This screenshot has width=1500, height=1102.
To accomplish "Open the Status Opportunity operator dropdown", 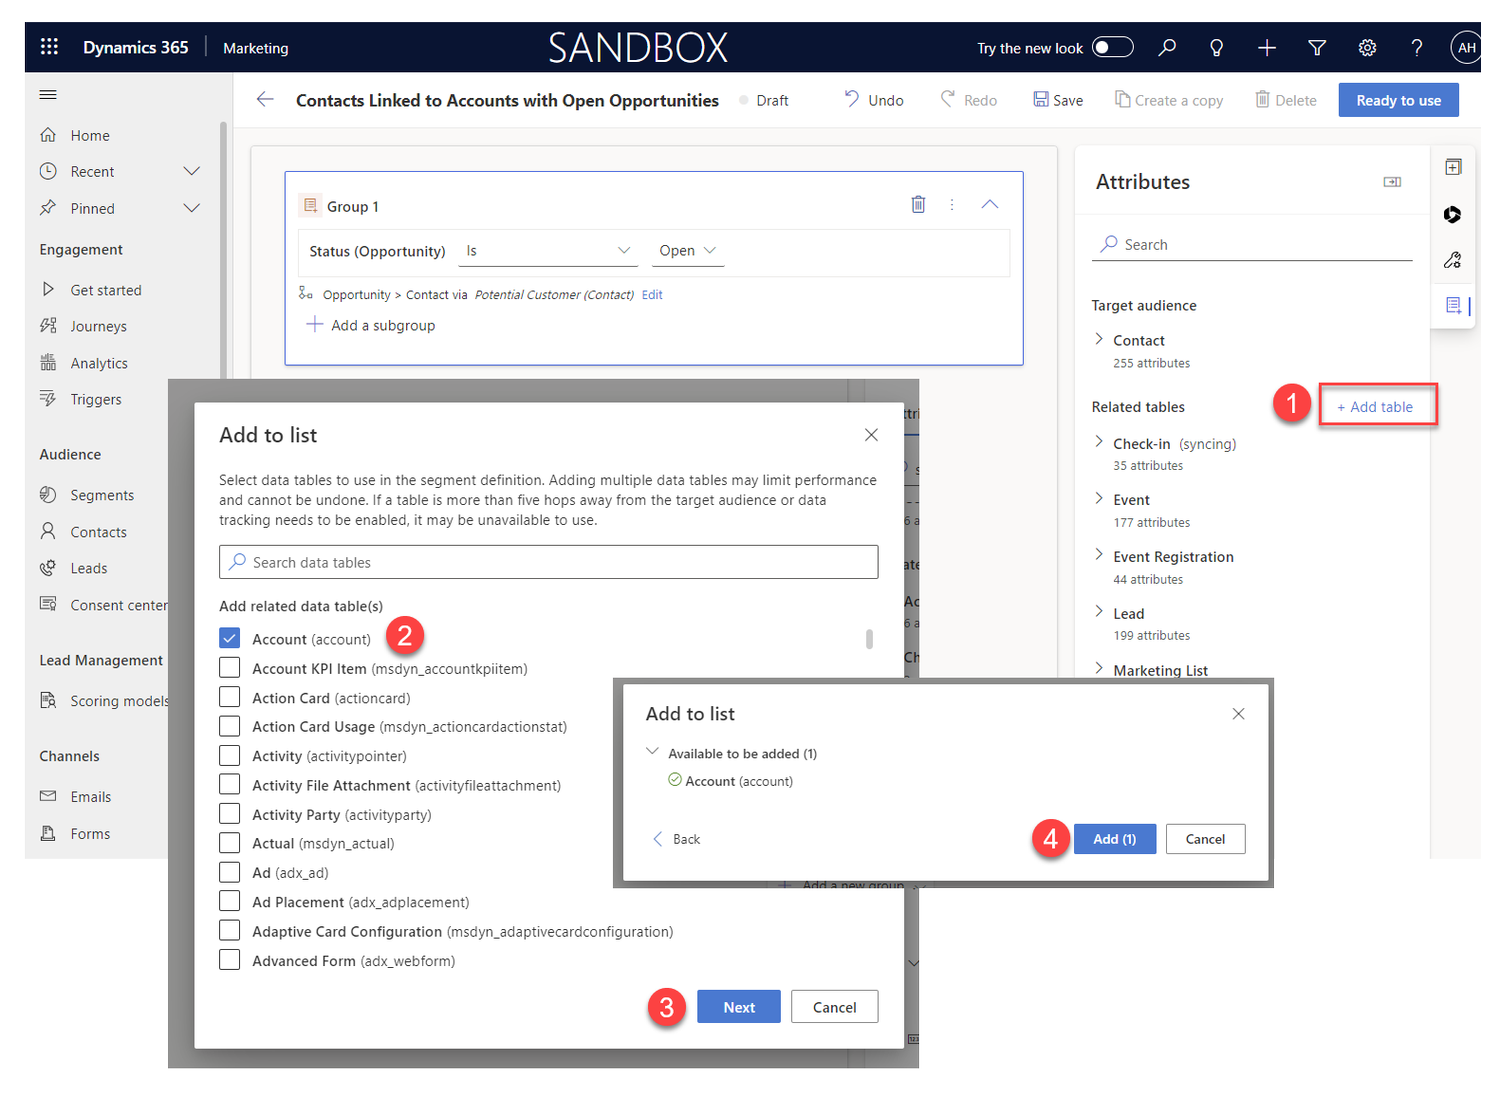I will 548,250.
